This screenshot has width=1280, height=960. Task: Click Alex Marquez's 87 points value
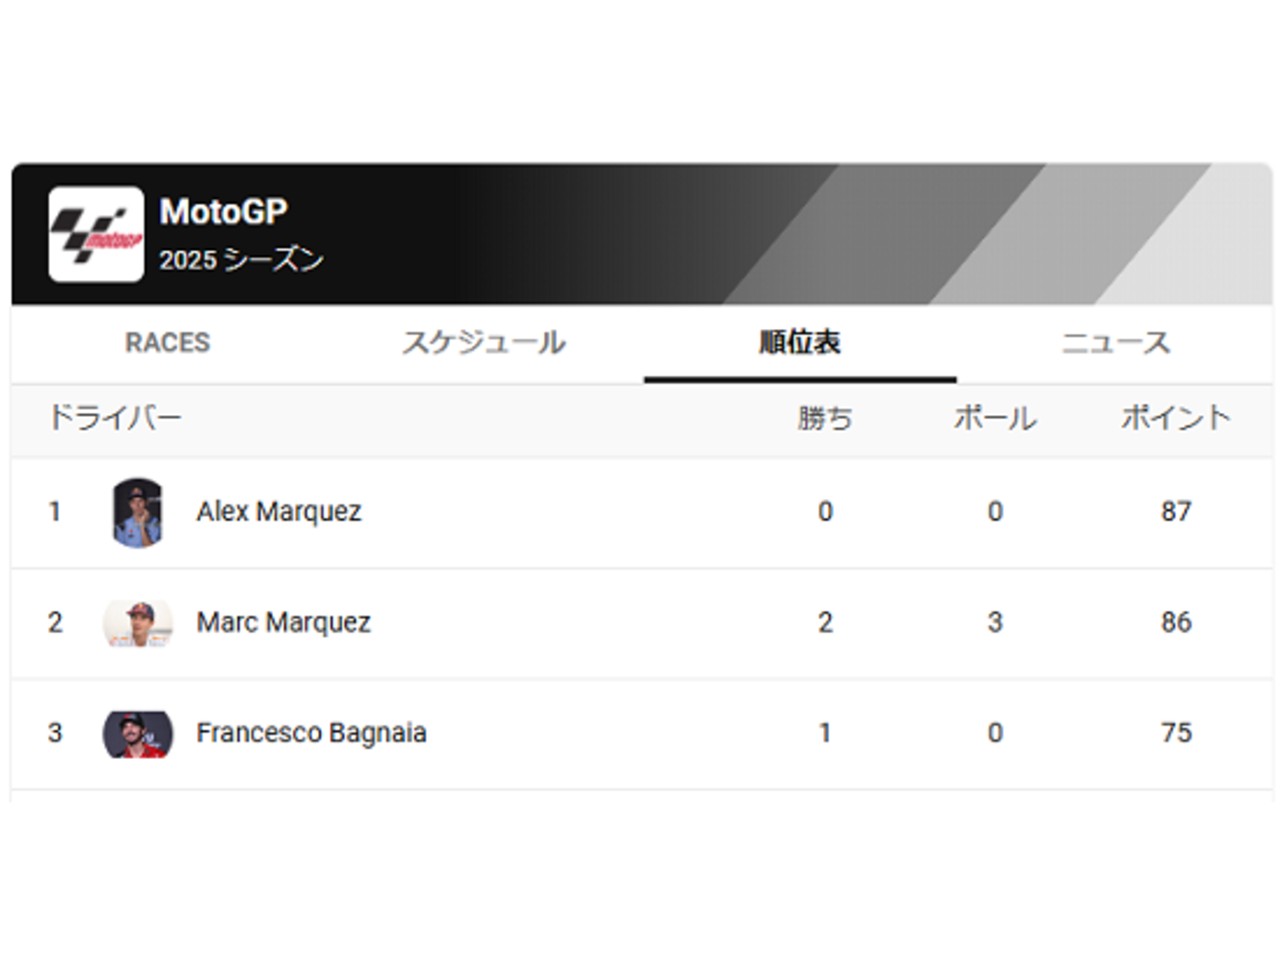click(x=1176, y=512)
